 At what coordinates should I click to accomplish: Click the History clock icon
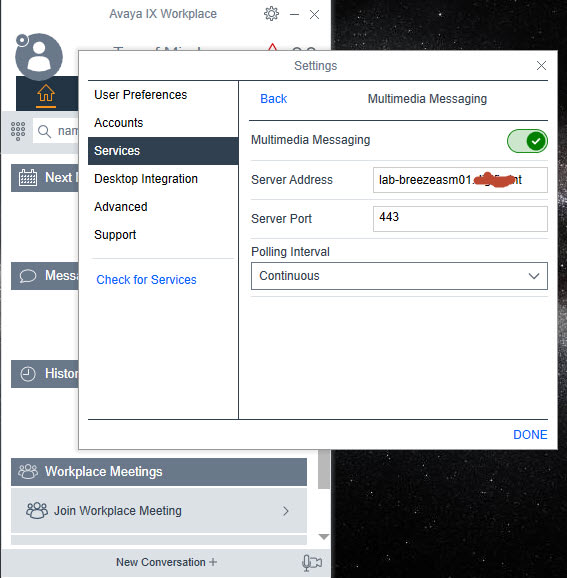click(28, 374)
